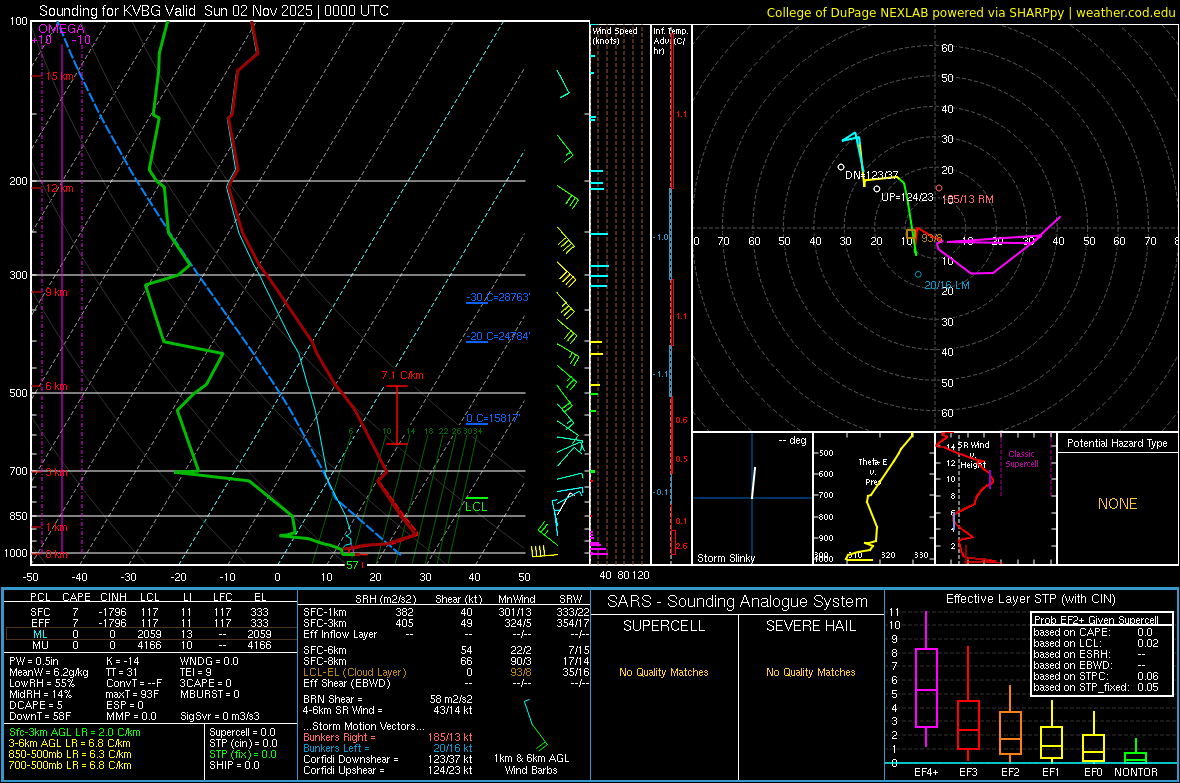Image resolution: width=1180 pixels, height=783 pixels.
Task: Select the highlighted ML parcel row
Action: (x=151, y=634)
